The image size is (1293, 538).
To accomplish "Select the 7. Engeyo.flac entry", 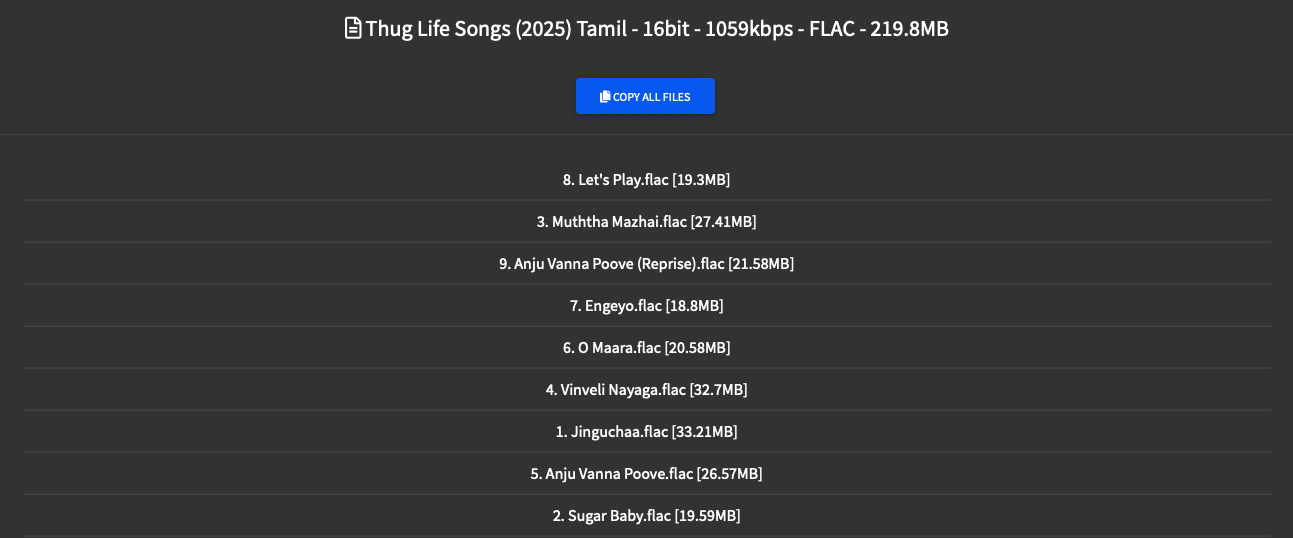I will [647, 306].
